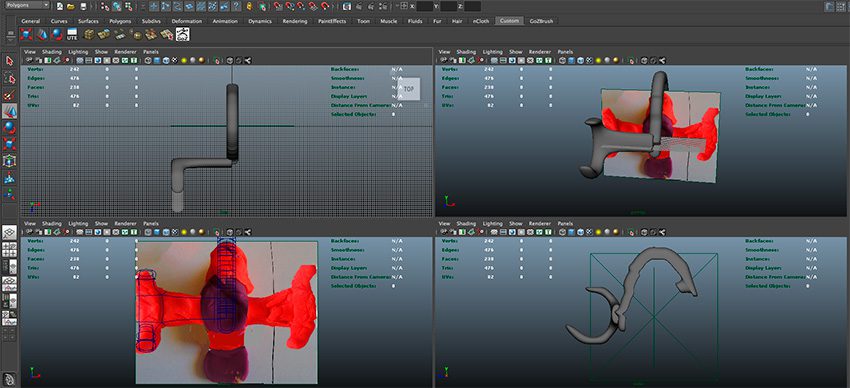Click the first shelf icon with red arrows

(25, 35)
